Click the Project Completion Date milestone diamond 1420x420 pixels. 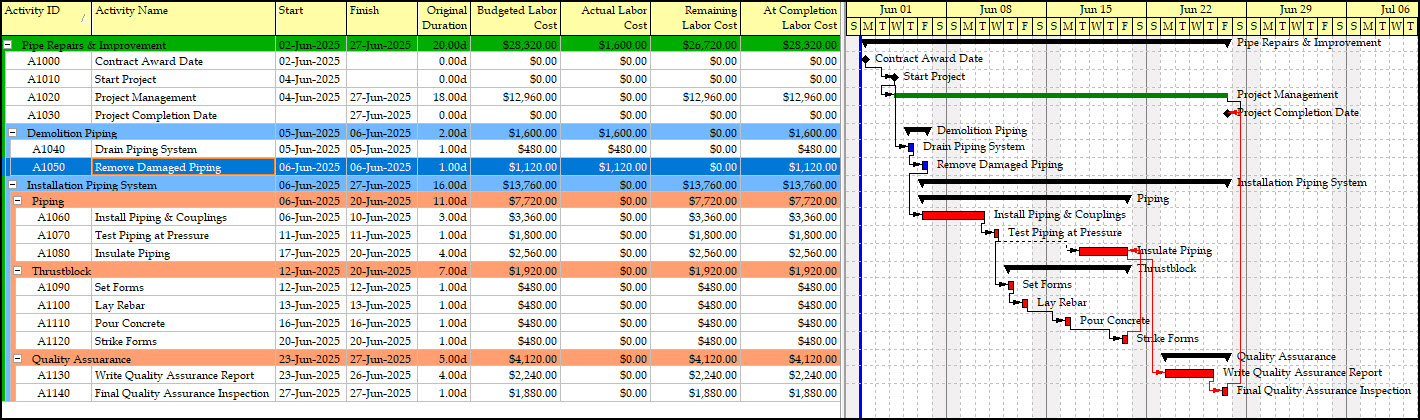point(1228,113)
